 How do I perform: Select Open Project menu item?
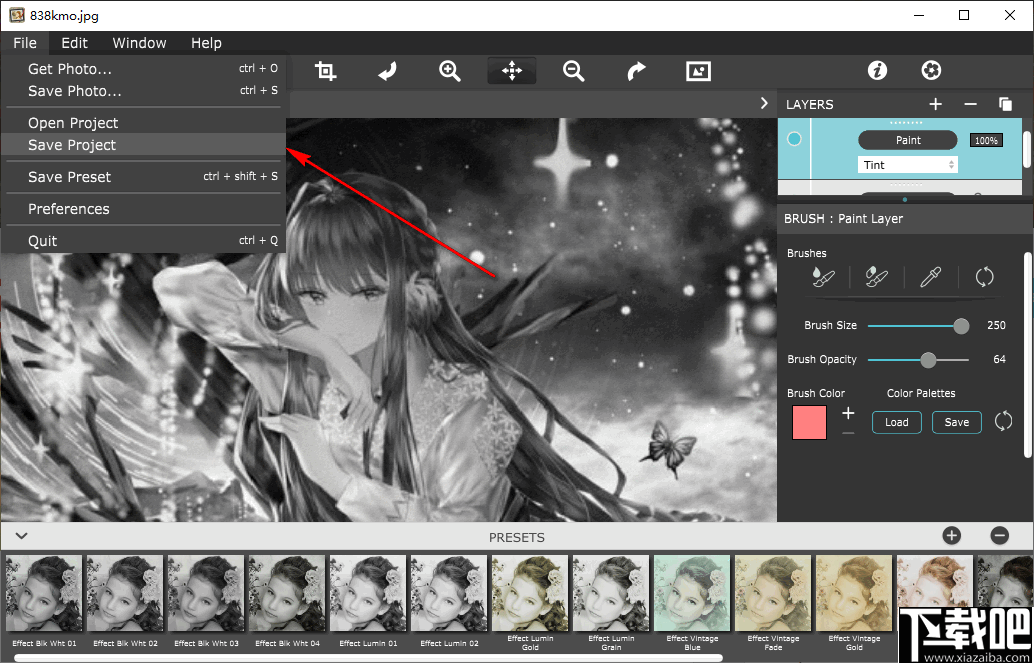pyautogui.click(x=143, y=123)
